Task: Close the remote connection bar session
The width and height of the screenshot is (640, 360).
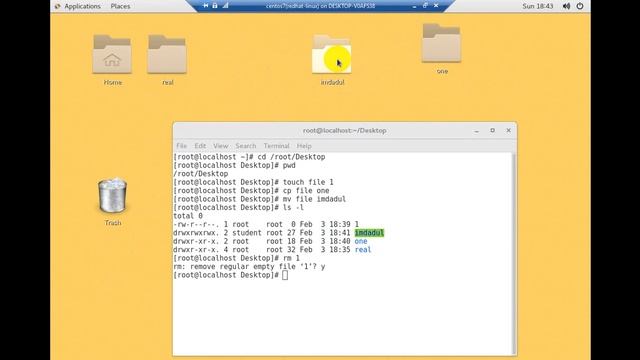Action: click(436, 6)
